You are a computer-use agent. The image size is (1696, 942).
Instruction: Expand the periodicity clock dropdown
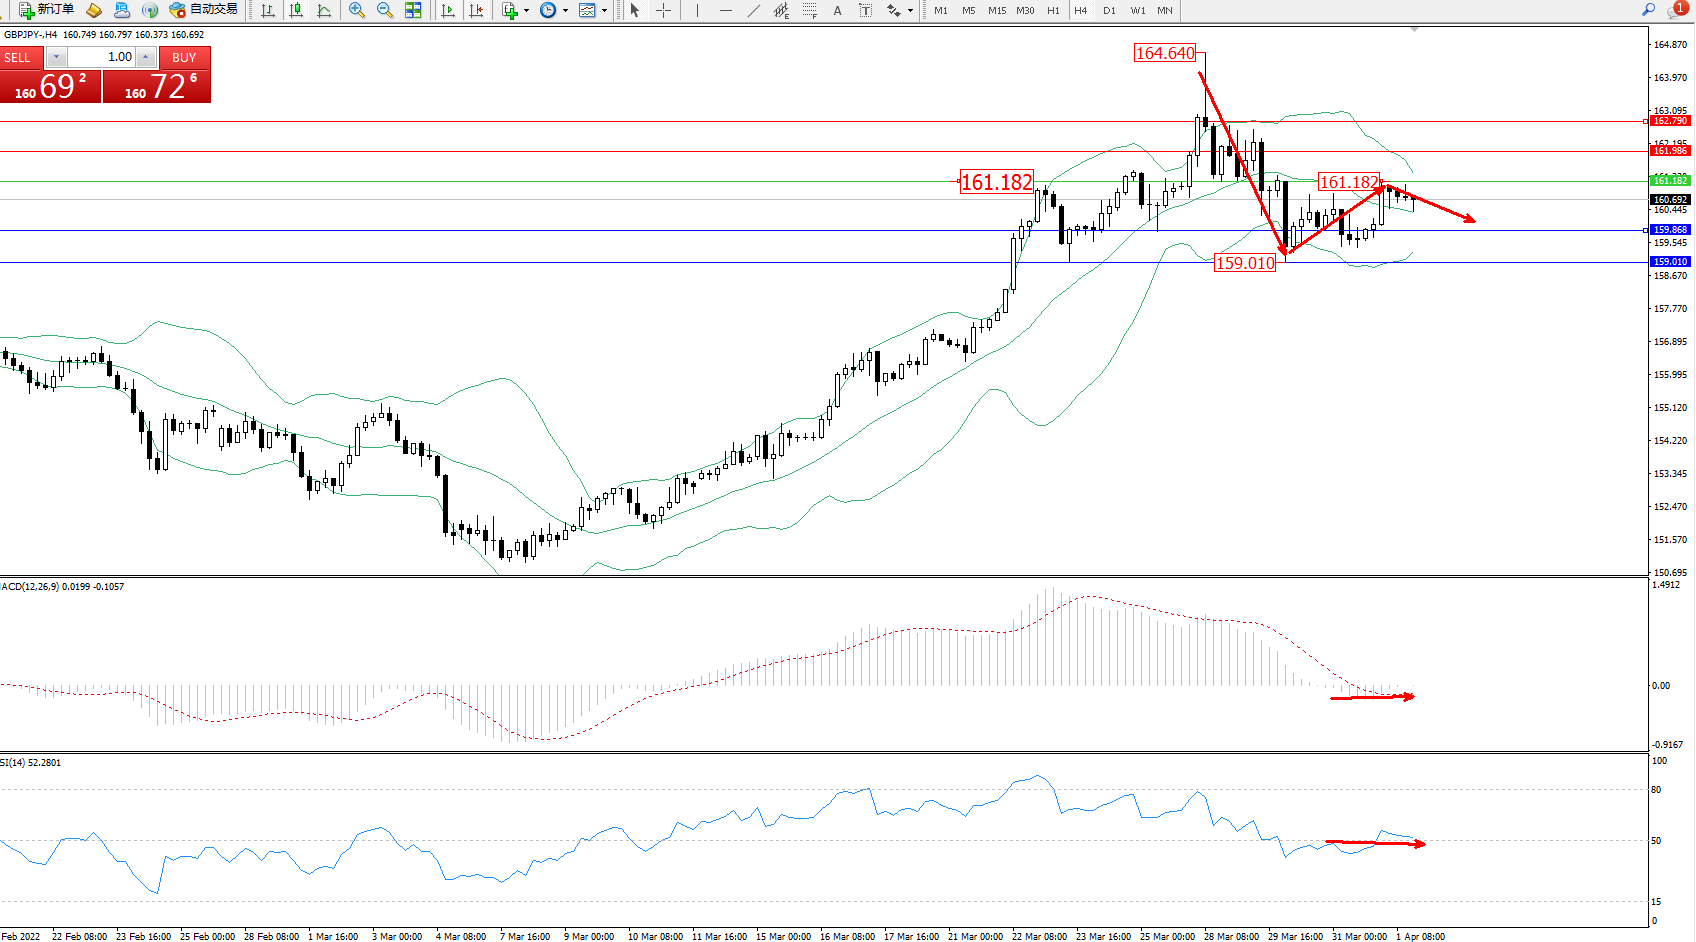pyautogui.click(x=565, y=11)
